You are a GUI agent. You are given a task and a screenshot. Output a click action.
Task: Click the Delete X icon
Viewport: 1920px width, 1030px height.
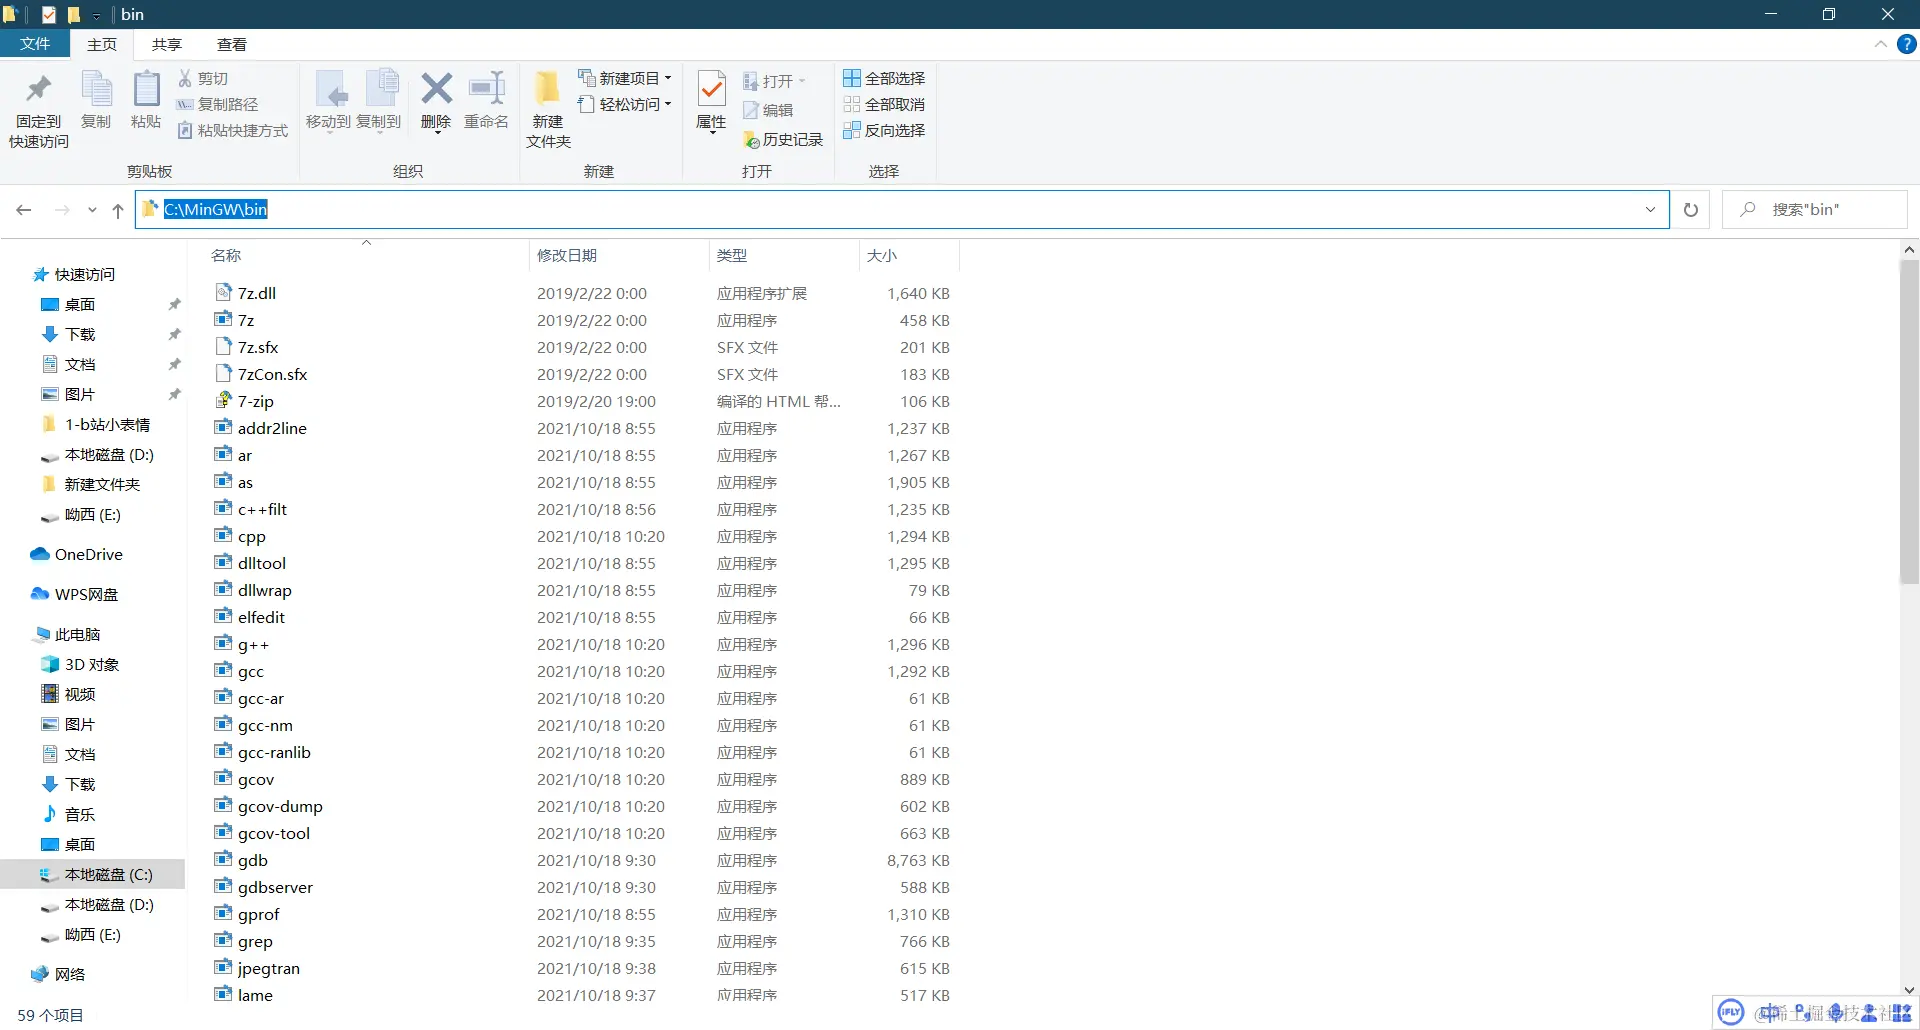click(x=436, y=89)
